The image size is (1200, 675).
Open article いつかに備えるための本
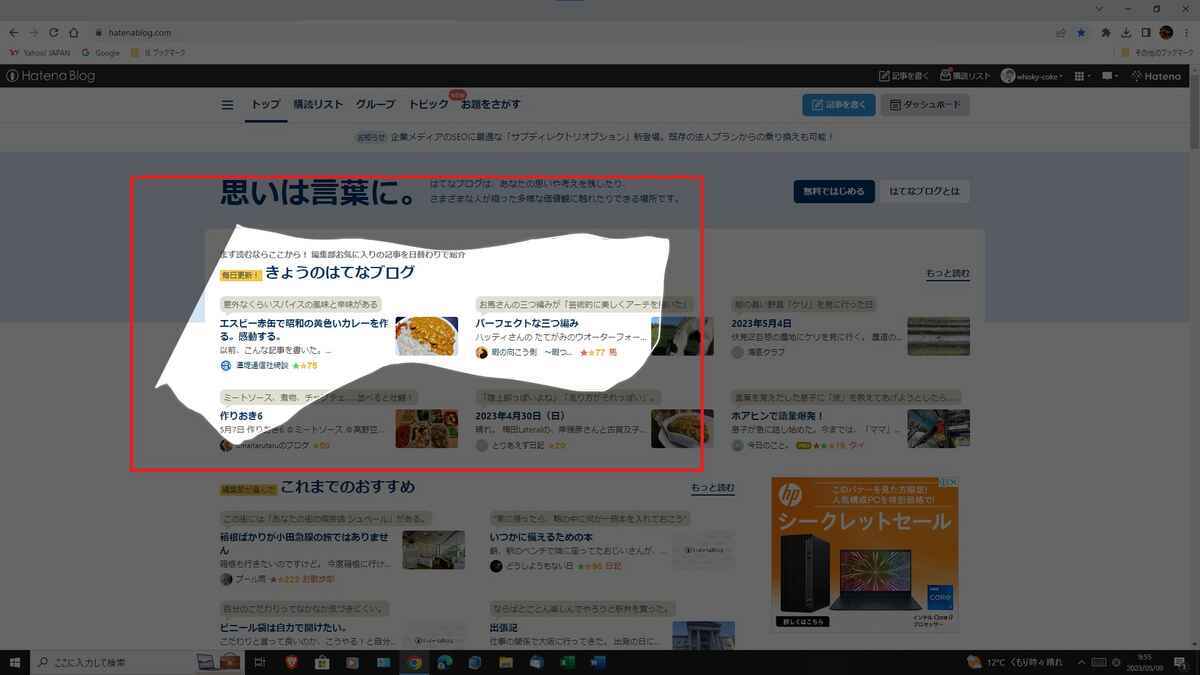tap(541, 537)
